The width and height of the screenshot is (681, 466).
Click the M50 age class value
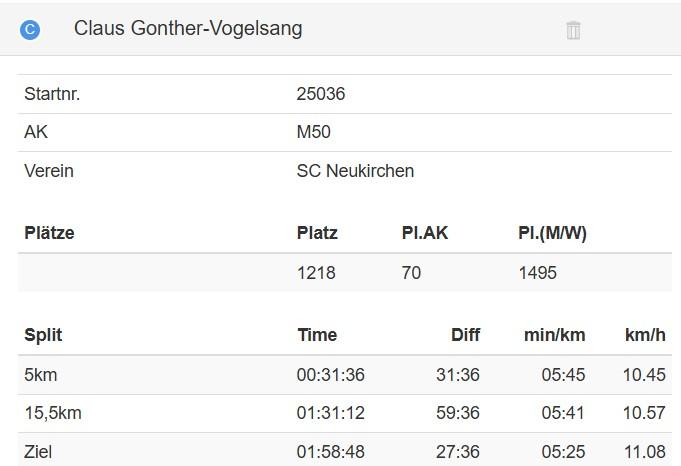click(x=313, y=132)
